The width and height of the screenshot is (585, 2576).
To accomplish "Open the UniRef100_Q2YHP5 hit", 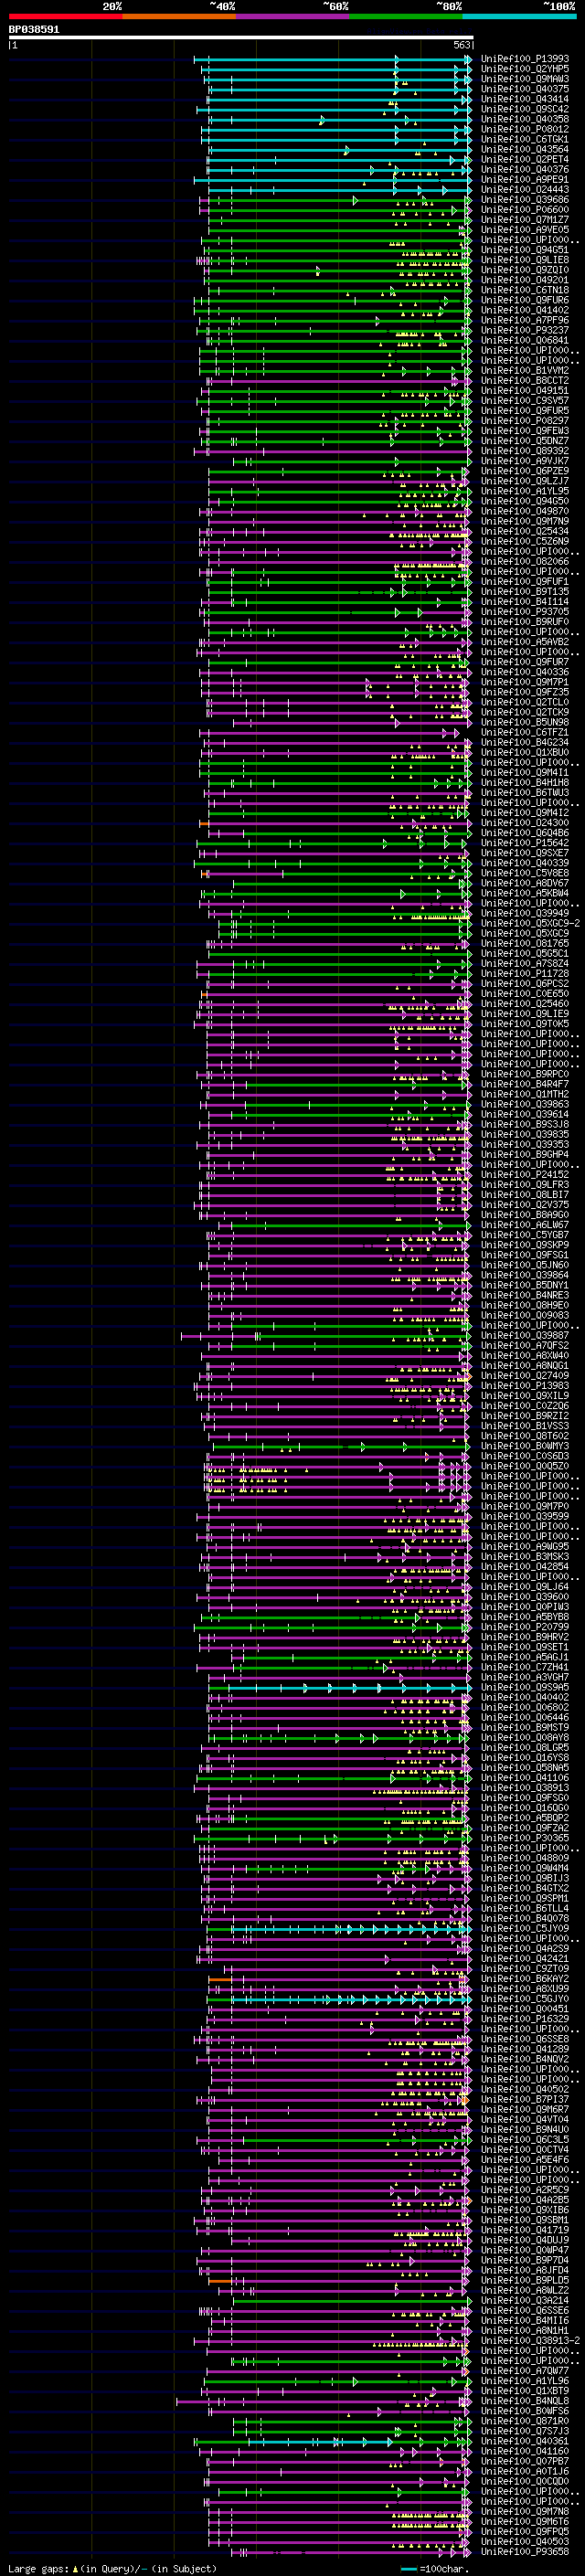I will tap(525, 69).
